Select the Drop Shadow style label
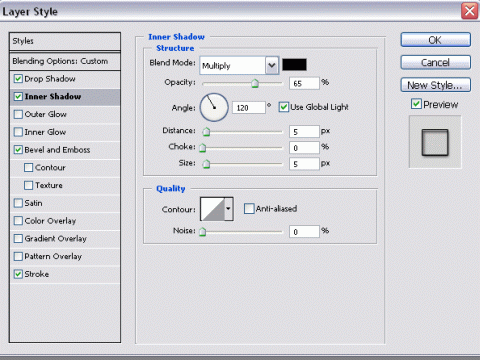480x360 pixels. 50,79
